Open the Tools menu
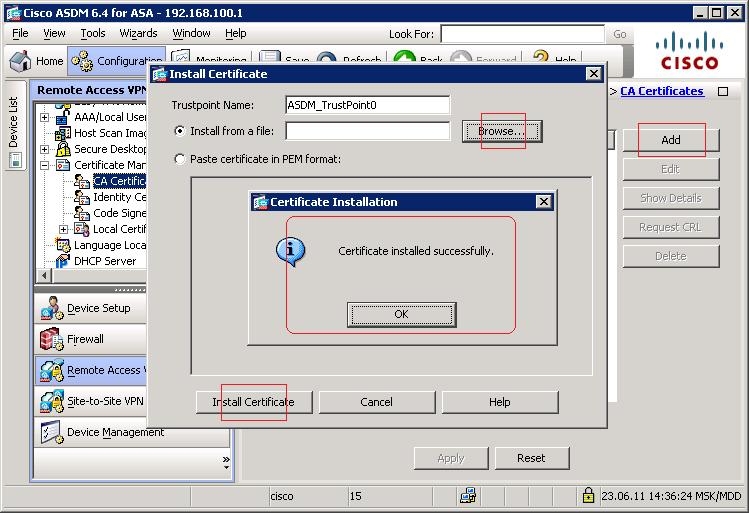The height and width of the screenshot is (513, 749). coord(93,33)
